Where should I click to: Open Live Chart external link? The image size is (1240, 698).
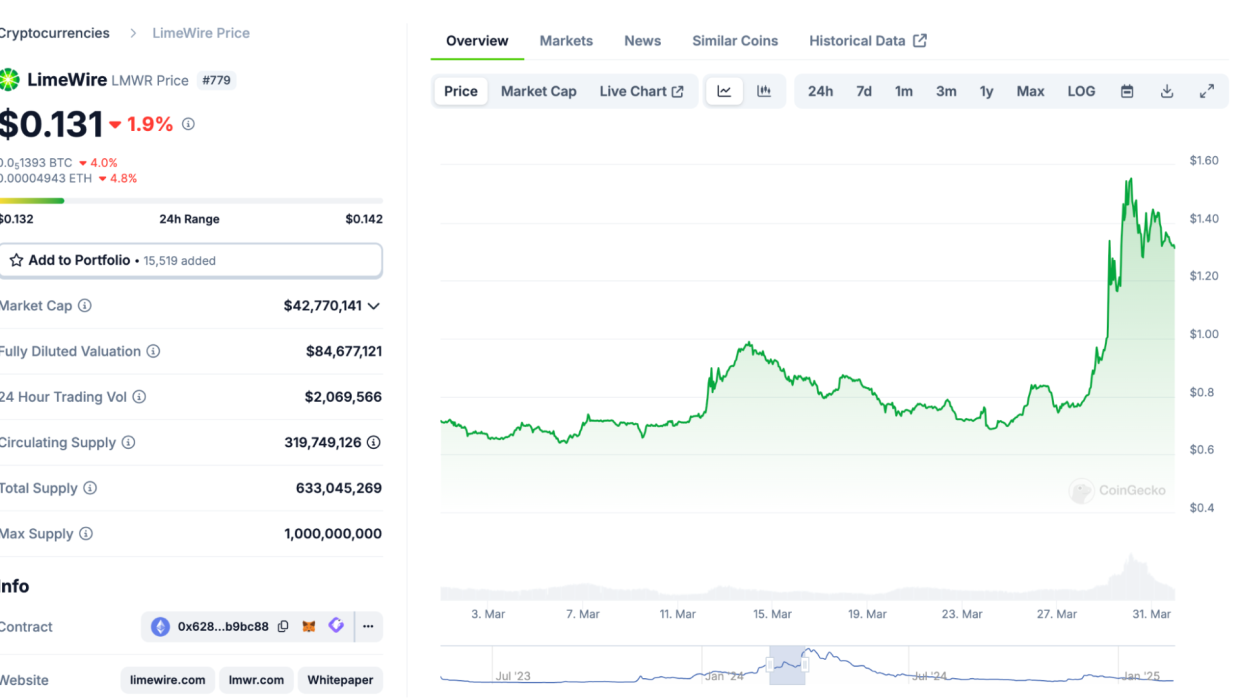click(x=642, y=91)
